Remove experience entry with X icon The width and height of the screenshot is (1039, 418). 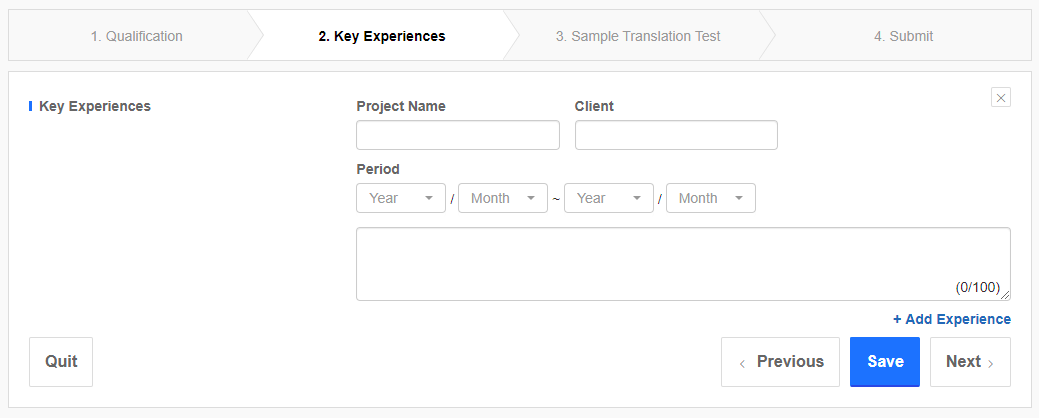[x=1001, y=97]
